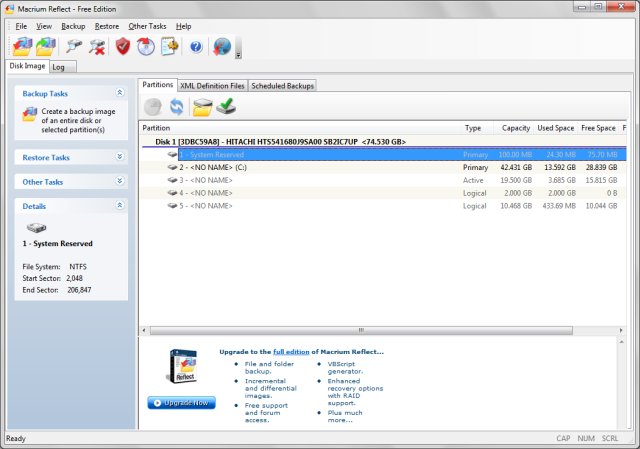Expand the Other Tasks panel
Viewport: 640px width, 449px height.
pos(120,182)
